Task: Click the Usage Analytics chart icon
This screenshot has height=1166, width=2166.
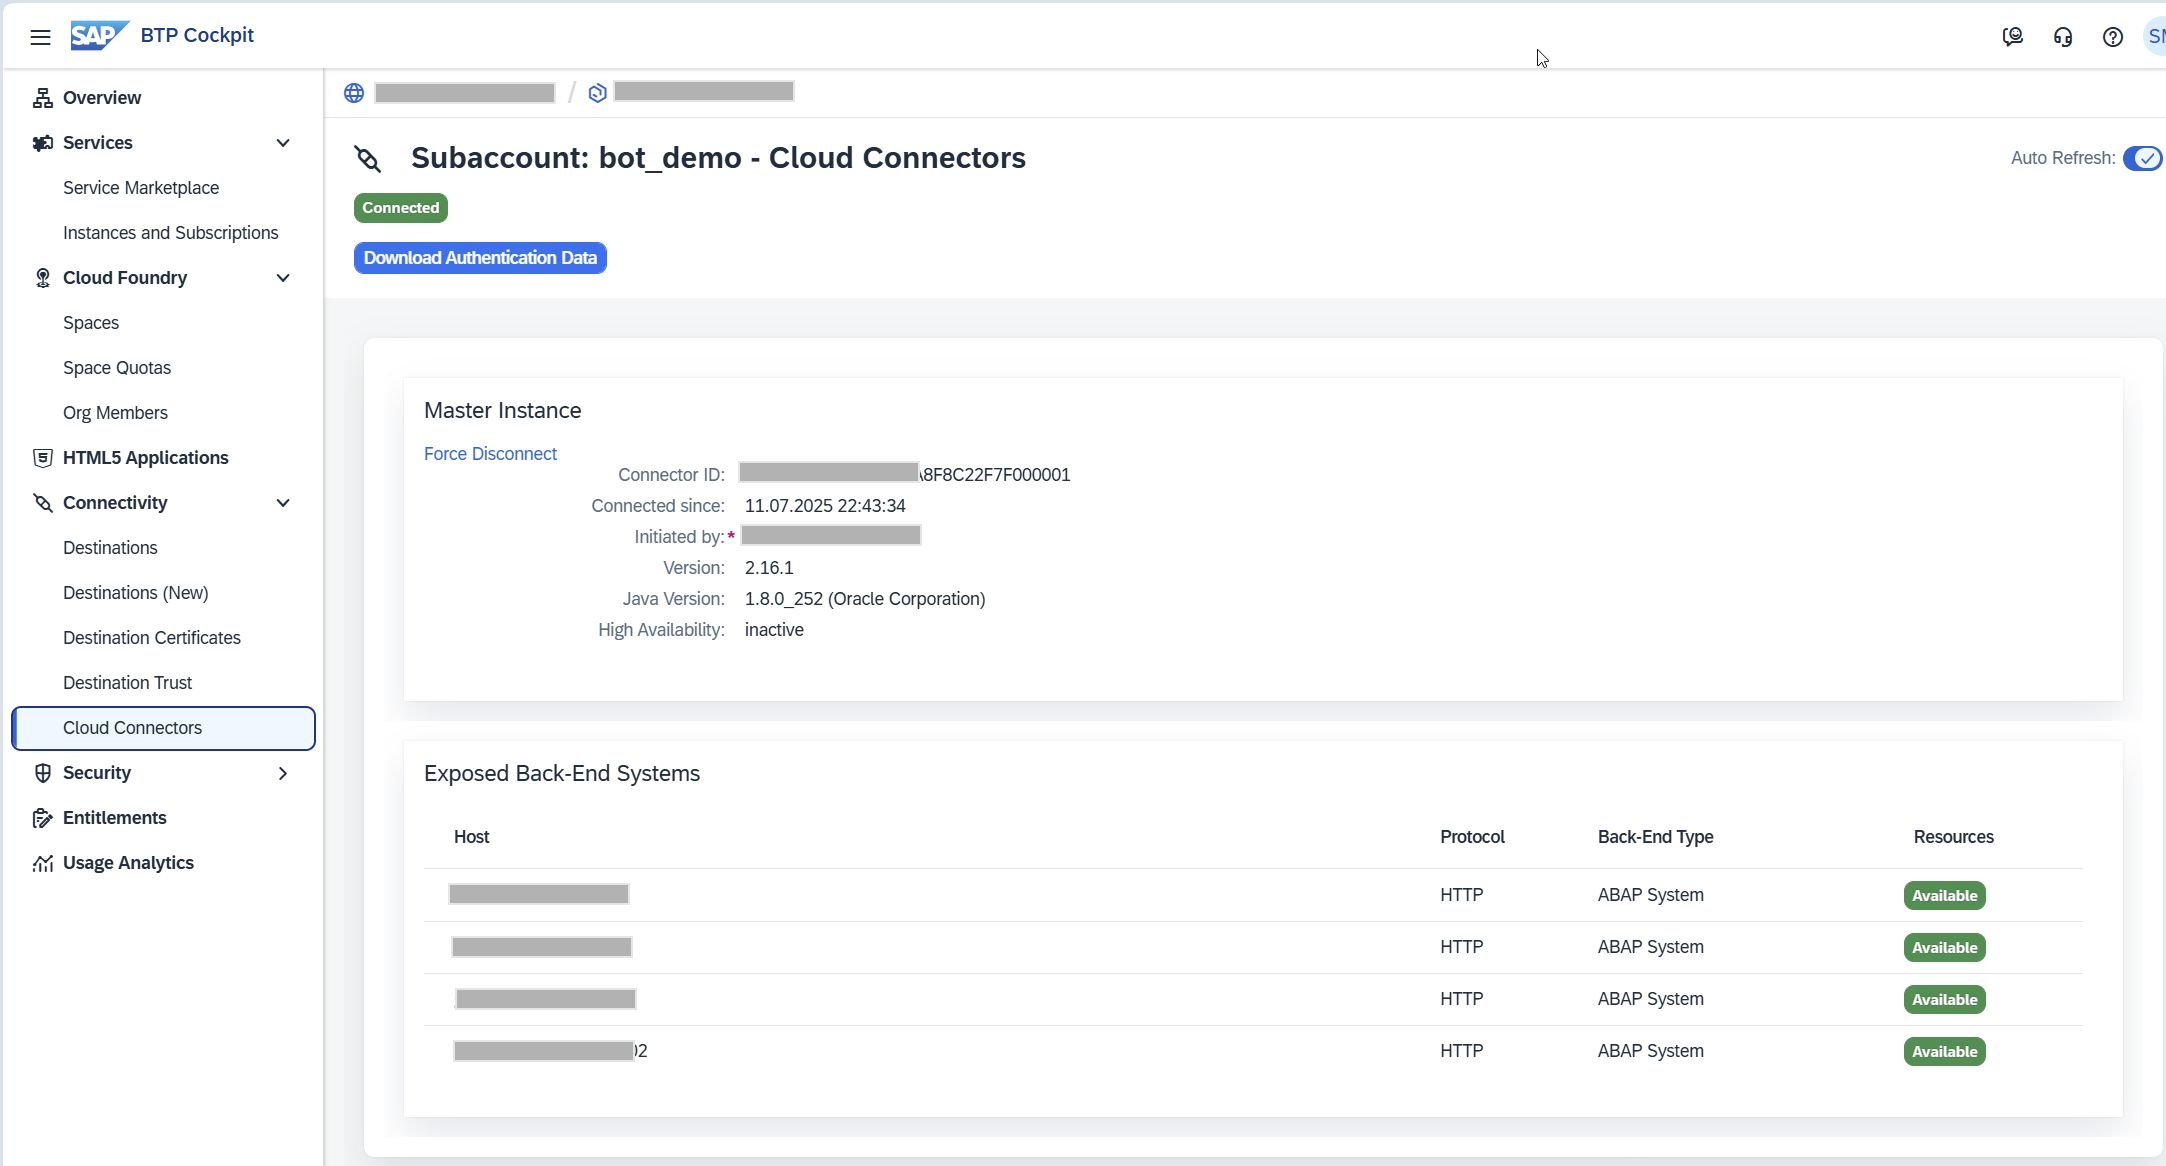Action: pos(42,863)
